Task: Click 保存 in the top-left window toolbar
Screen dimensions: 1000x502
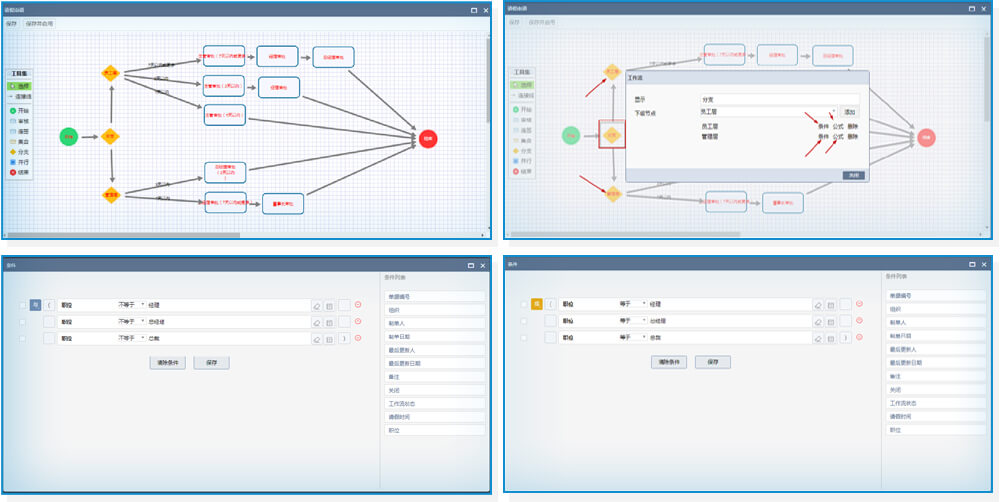Action: tap(11, 22)
